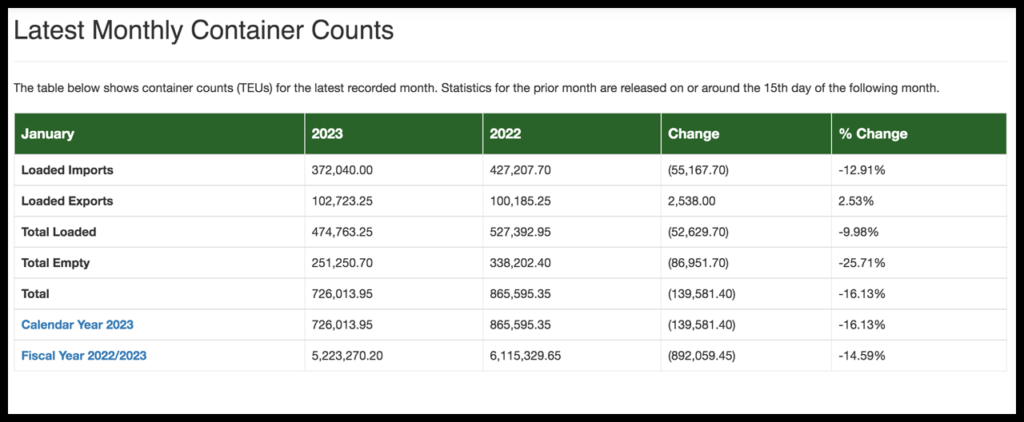Click the -14.59% fiscal year percent cell

861,356
